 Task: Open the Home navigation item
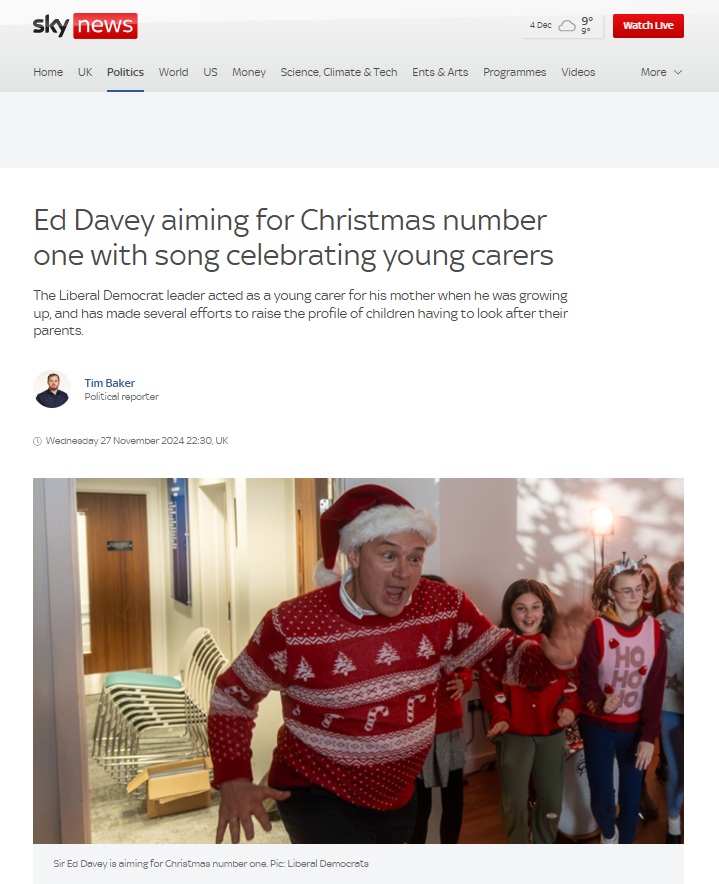click(x=48, y=72)
